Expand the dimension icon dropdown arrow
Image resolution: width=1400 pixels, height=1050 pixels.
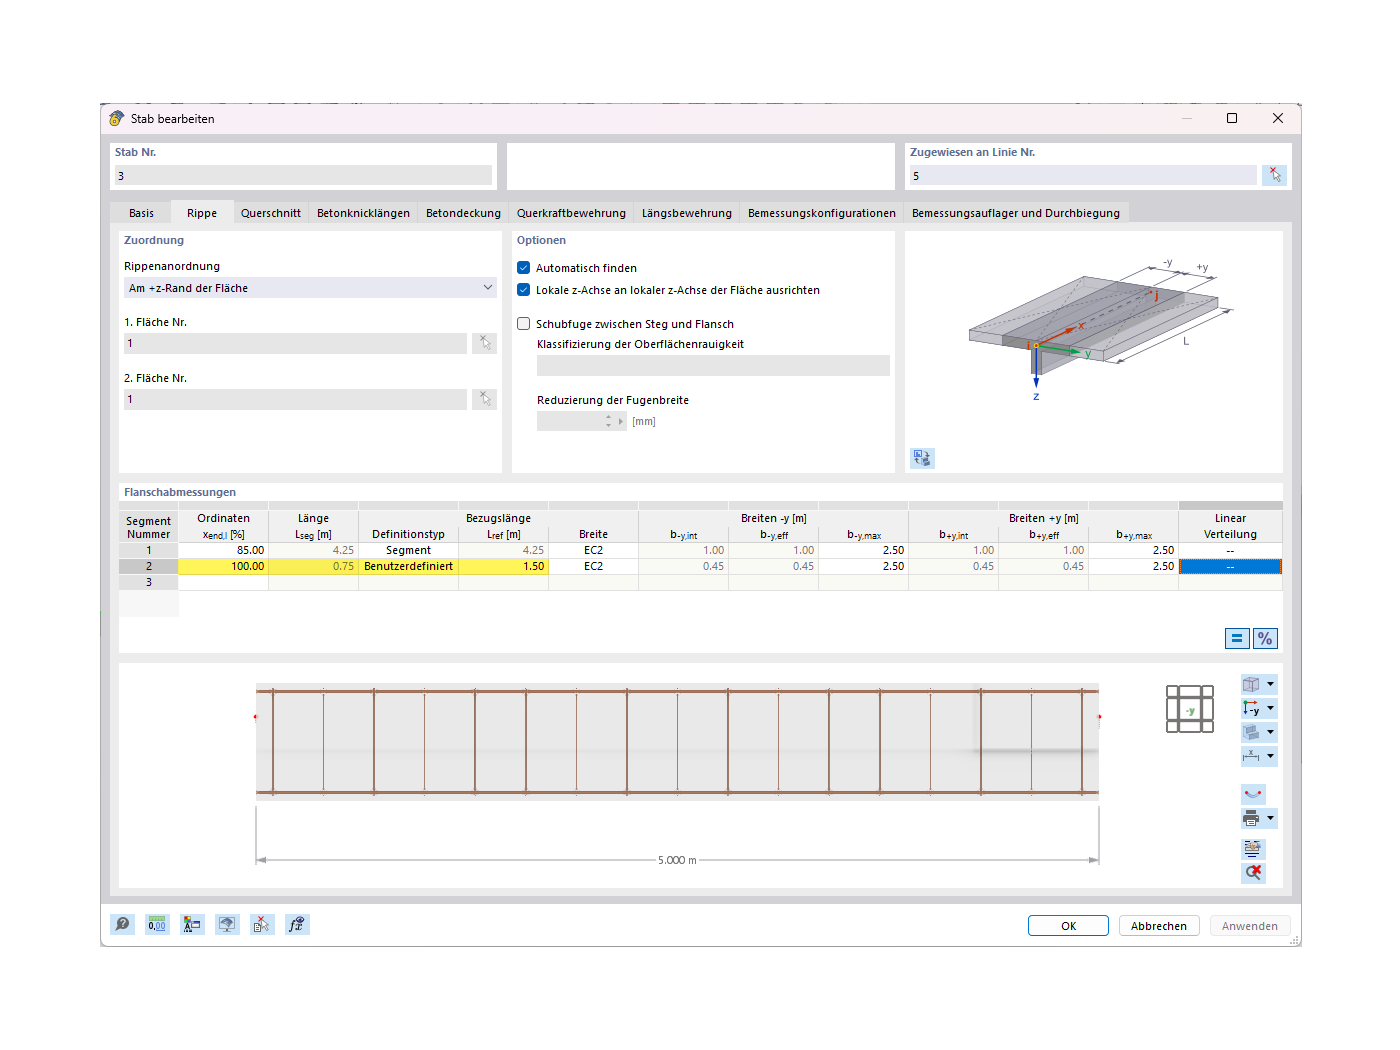tap(1271, 756)
